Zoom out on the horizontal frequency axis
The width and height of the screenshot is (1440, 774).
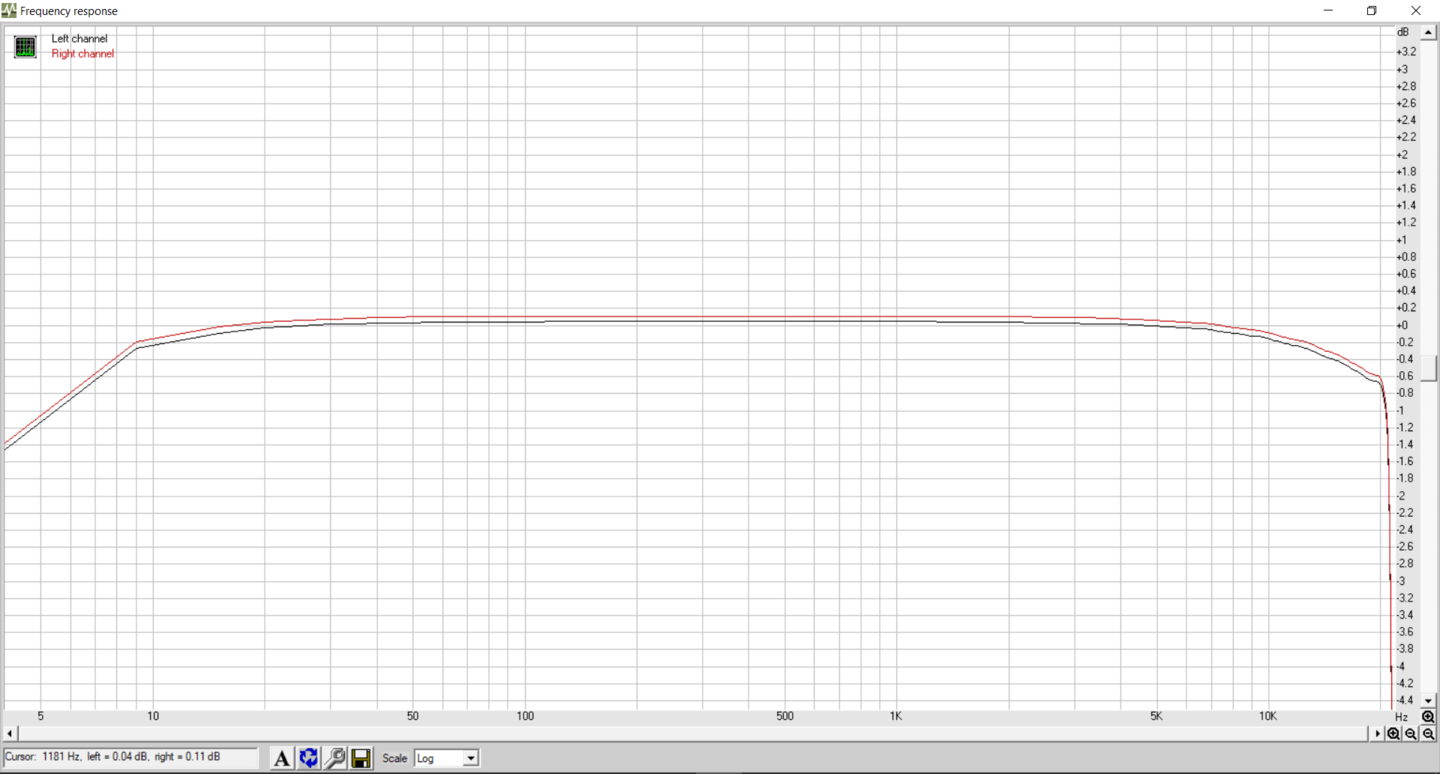[x=1411, y=734]
